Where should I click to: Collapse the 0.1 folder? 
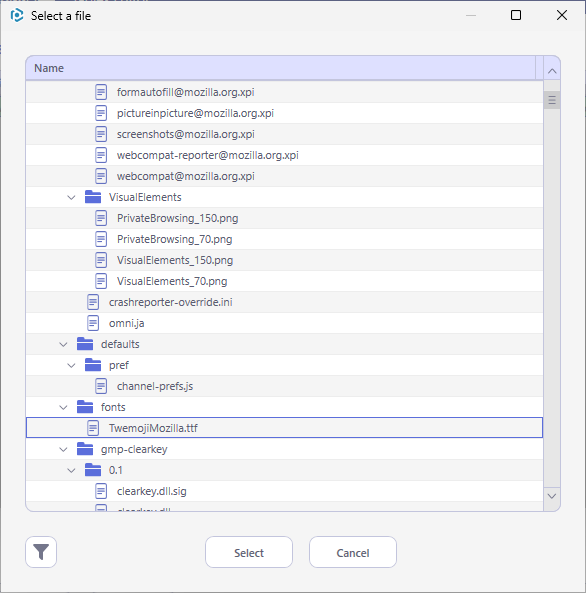point(71,470)
